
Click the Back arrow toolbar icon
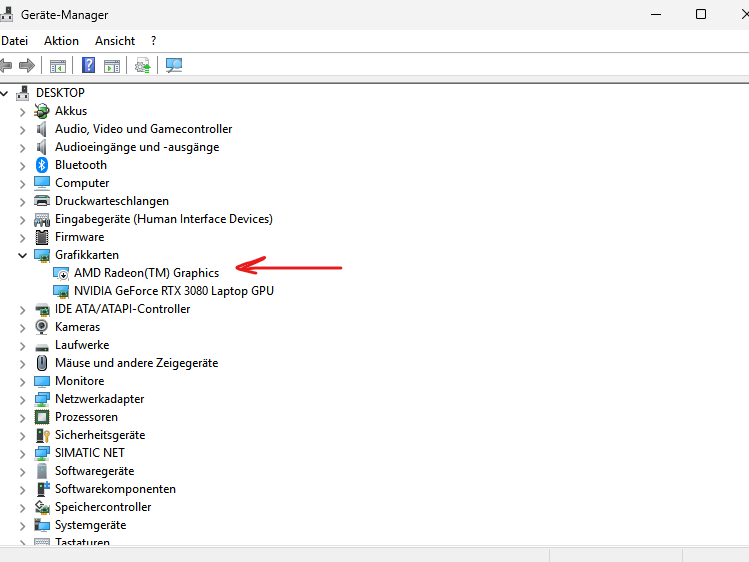pyautogui.click(x=6, y=65)
